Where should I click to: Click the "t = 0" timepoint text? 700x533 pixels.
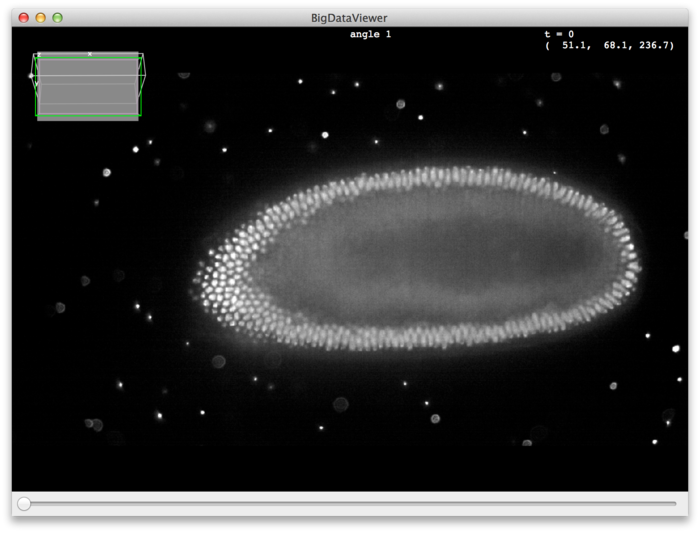559,34
